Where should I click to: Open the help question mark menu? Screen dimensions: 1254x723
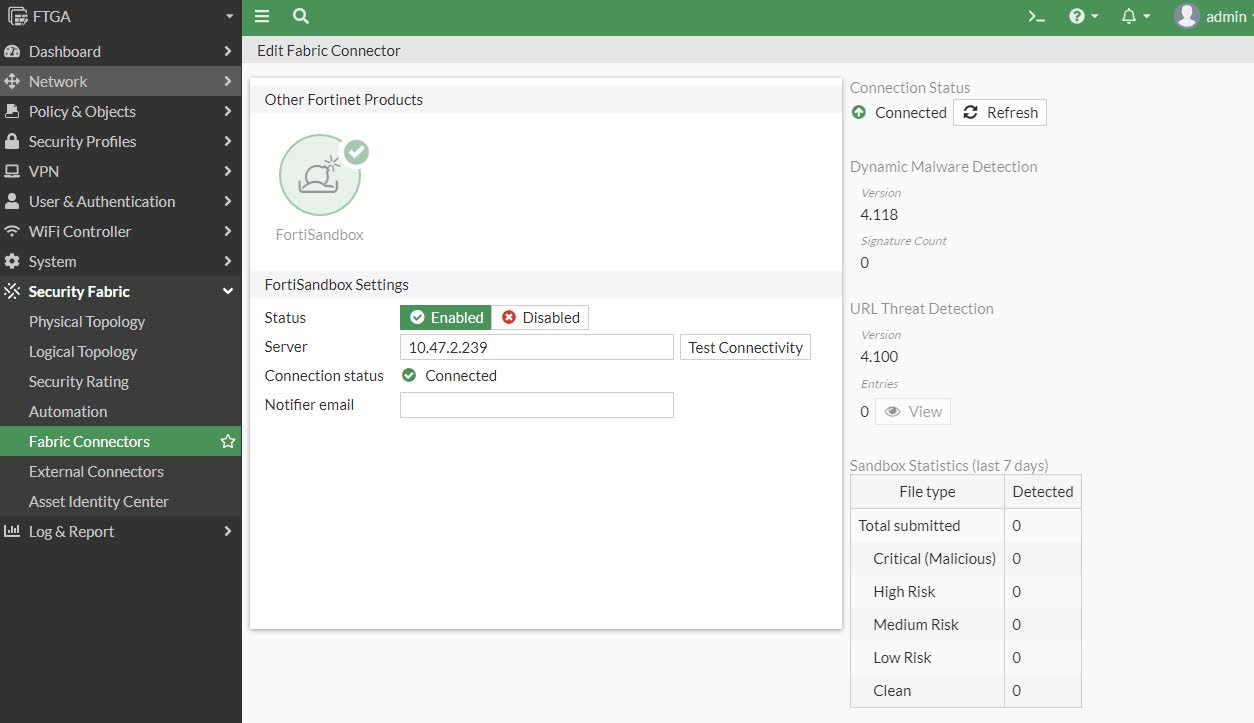1083,16
